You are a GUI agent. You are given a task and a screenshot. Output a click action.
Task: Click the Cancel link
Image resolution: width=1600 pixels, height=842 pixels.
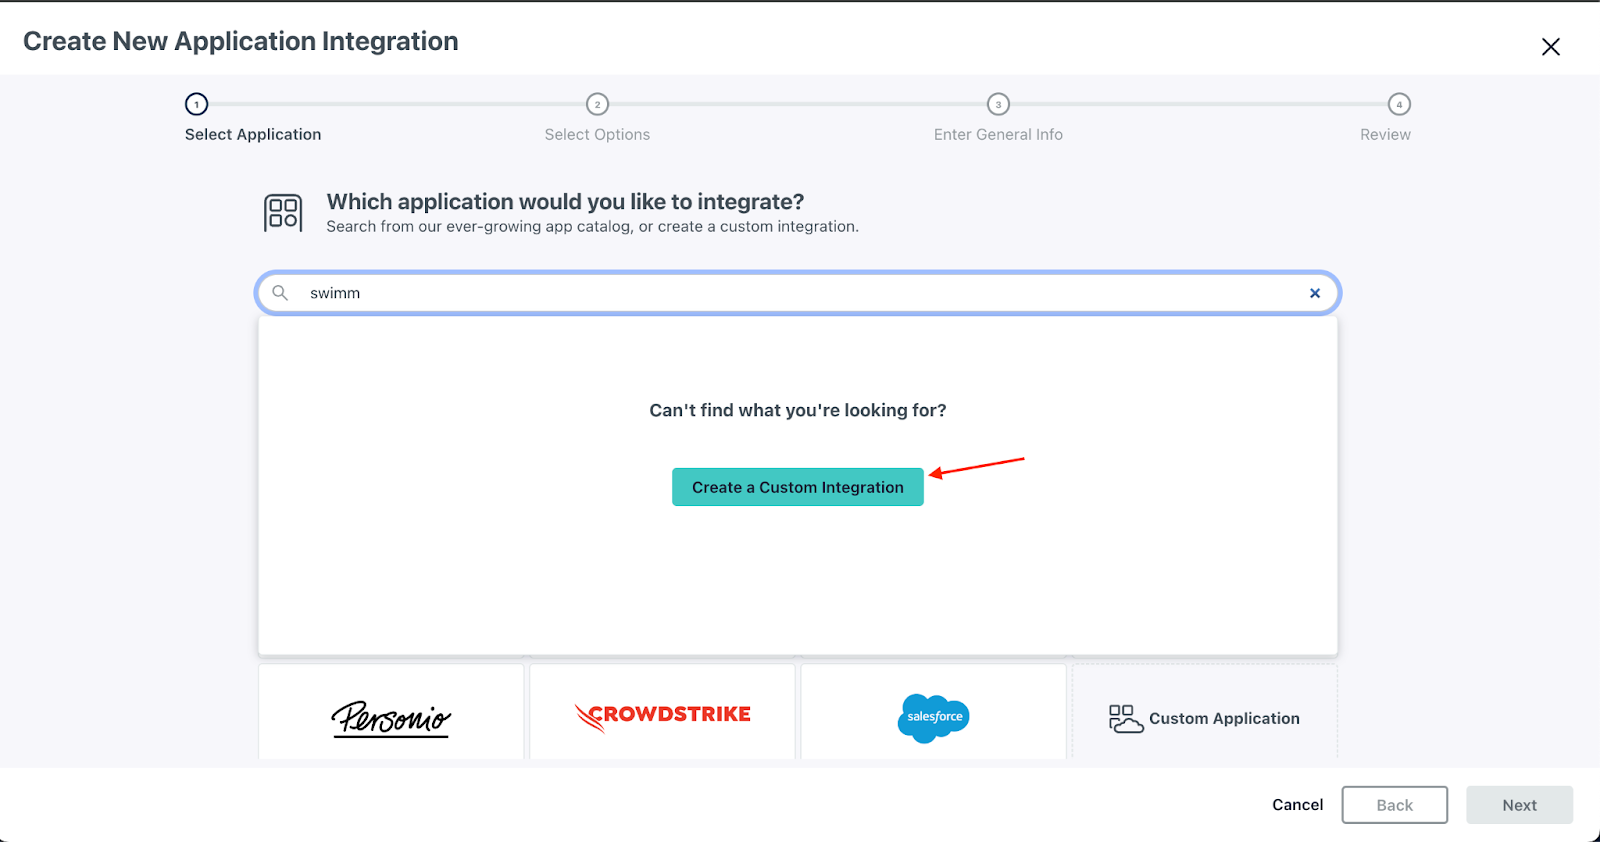pyautogui.click(x=1297, y=805)
